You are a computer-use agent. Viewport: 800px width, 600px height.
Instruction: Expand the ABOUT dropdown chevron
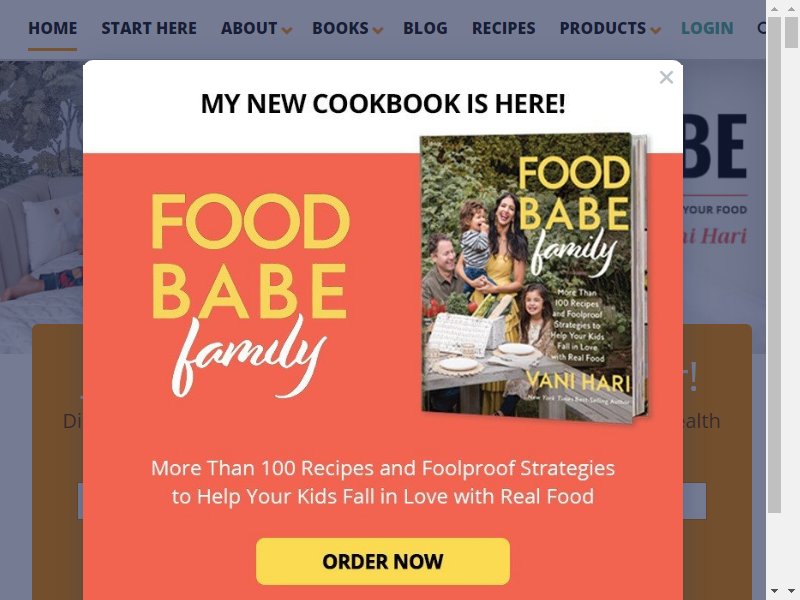(287, 31)
